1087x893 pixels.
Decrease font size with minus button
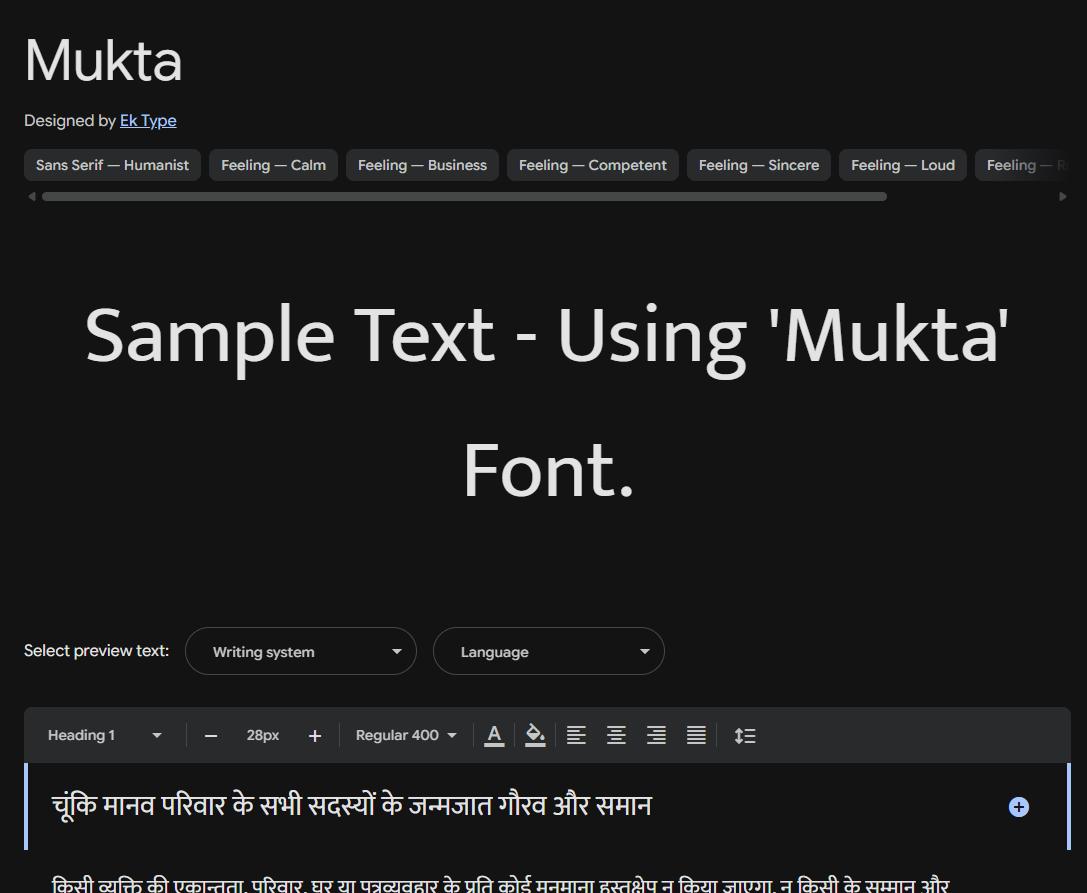click(211, 736)
